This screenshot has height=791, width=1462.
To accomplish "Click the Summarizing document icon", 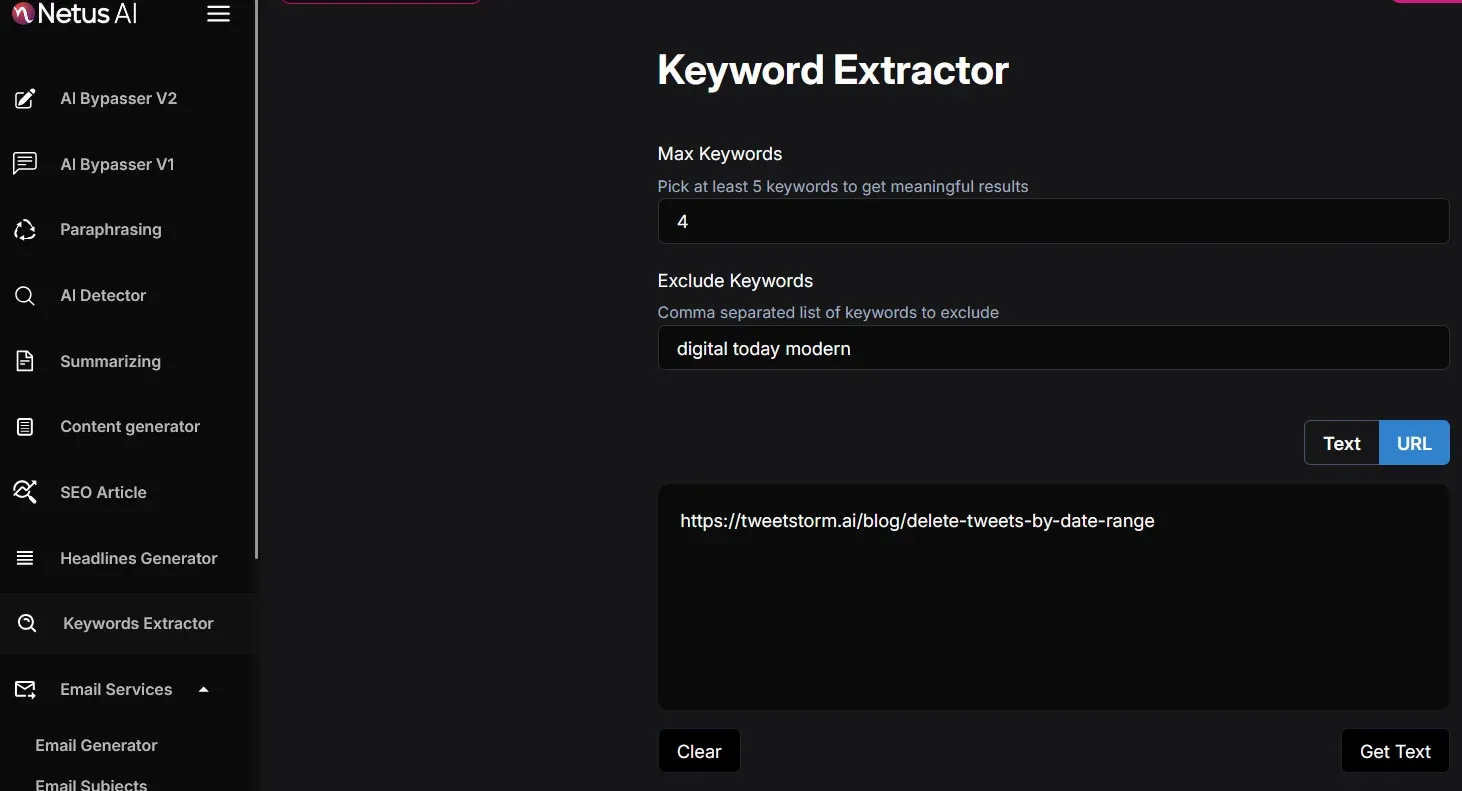I will (x=25, y=361).
